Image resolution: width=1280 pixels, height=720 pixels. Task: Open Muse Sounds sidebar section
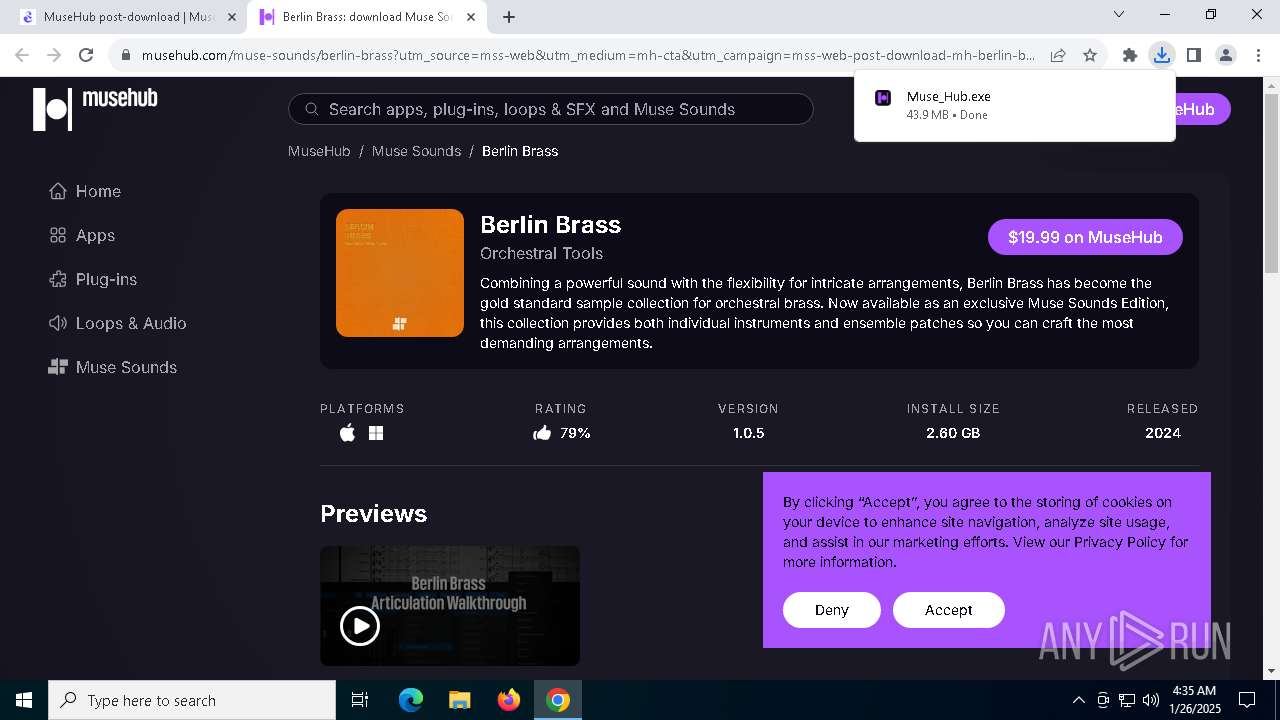113,367
